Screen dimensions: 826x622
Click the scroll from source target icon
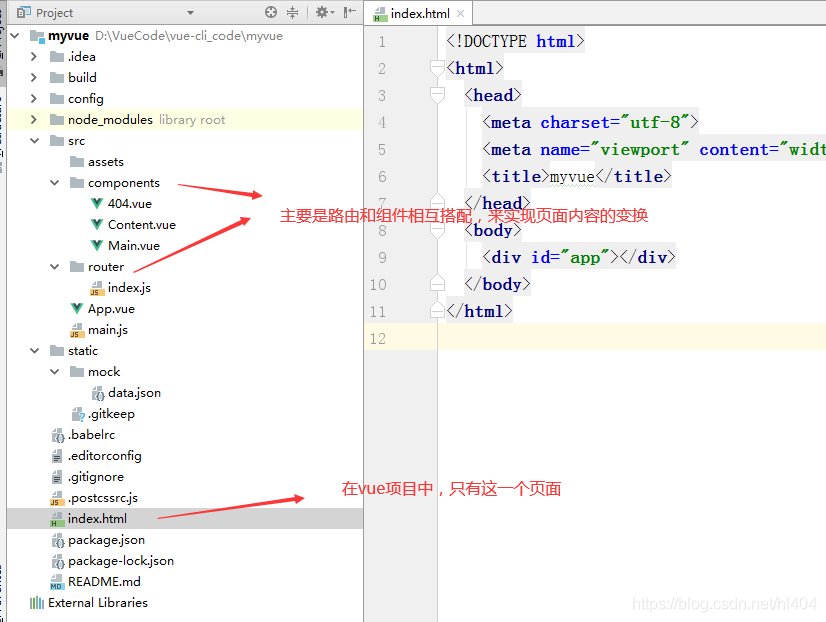tap(271, 12)
